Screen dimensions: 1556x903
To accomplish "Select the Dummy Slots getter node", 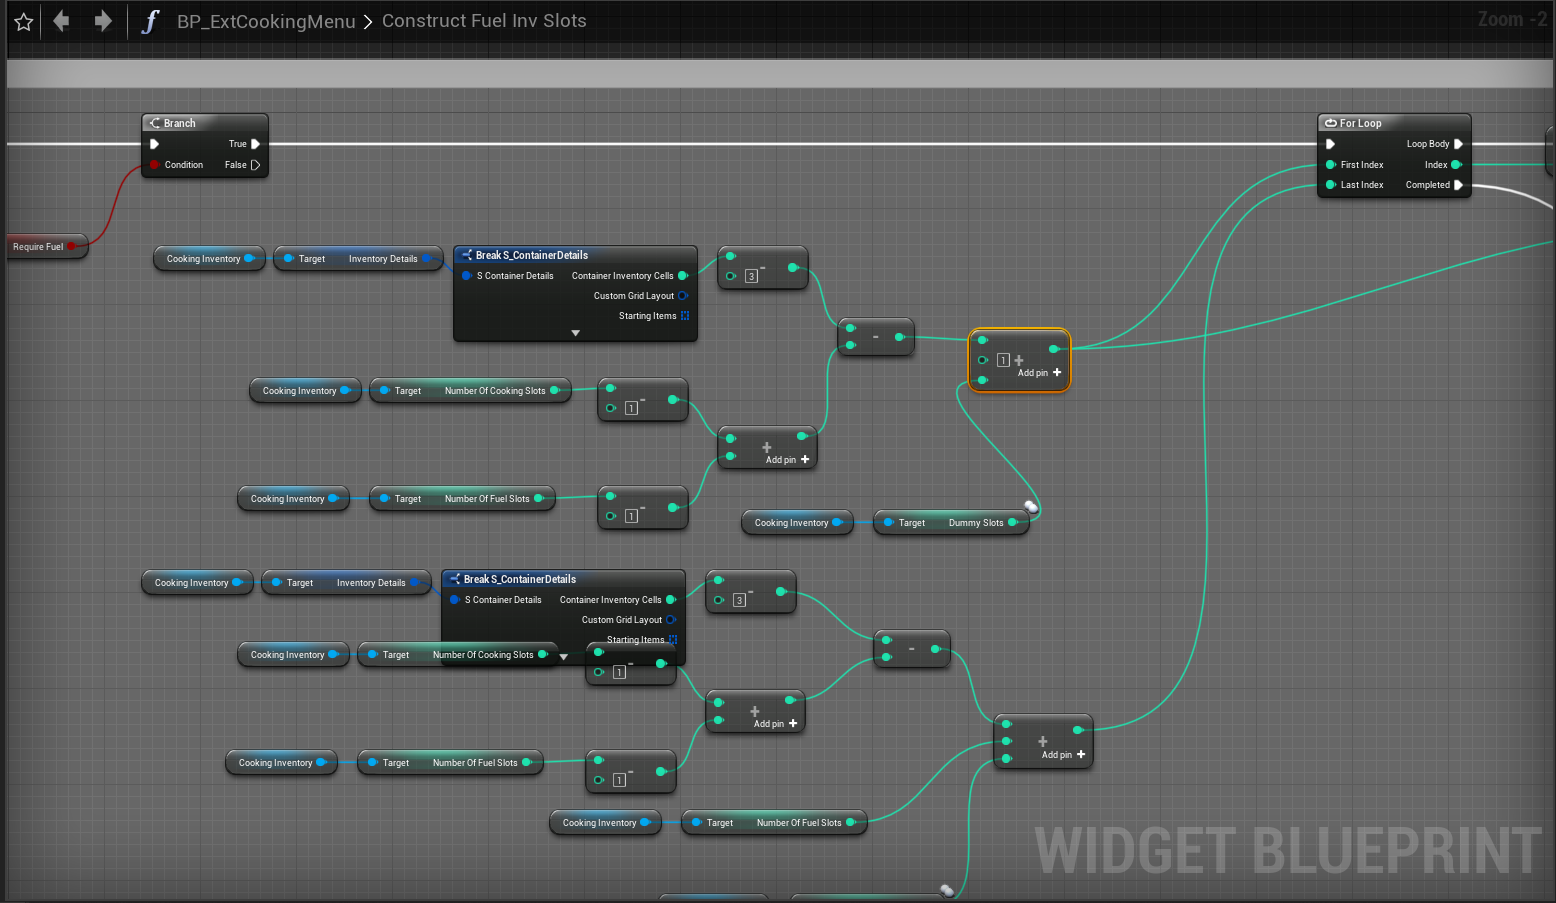I will 950,523.
